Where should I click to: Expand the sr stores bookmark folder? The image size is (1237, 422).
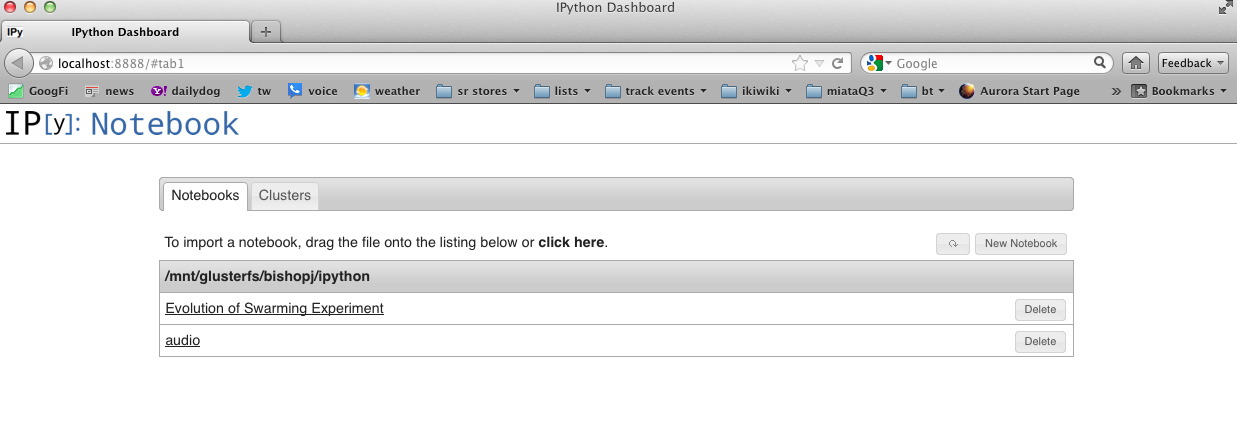[x=479, y=91]
